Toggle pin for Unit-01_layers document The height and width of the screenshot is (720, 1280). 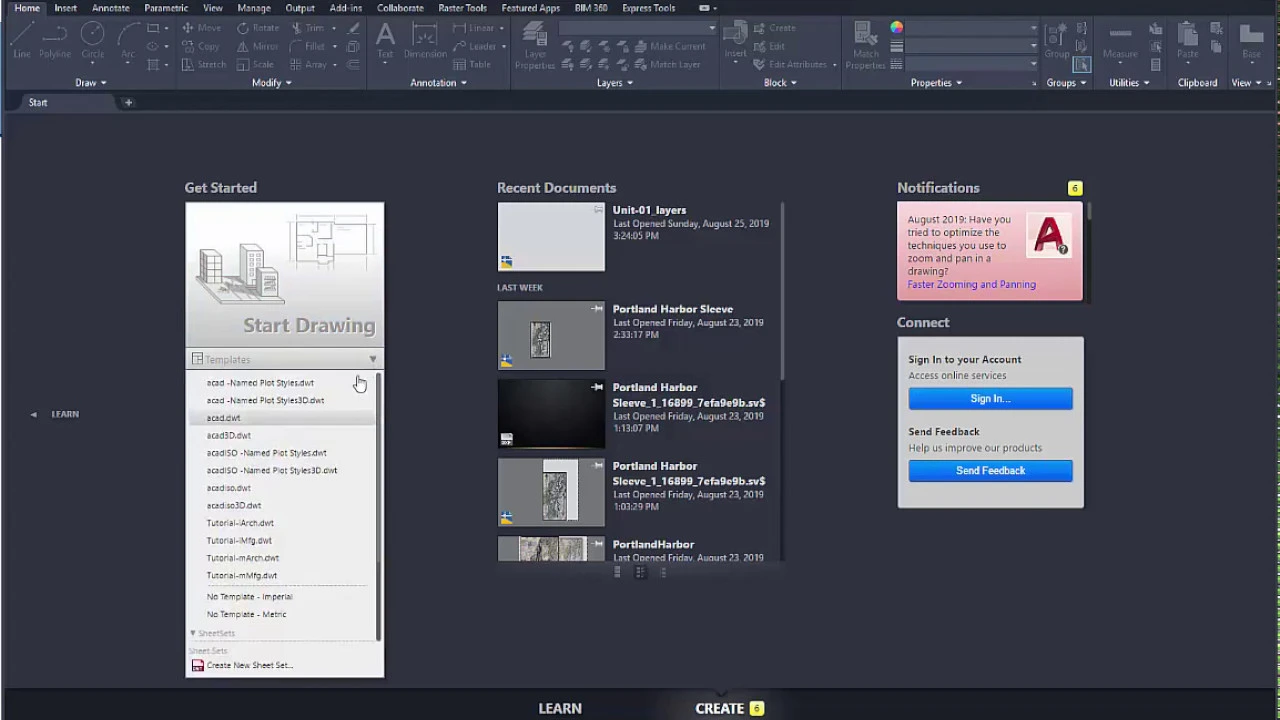coord(598,210)
